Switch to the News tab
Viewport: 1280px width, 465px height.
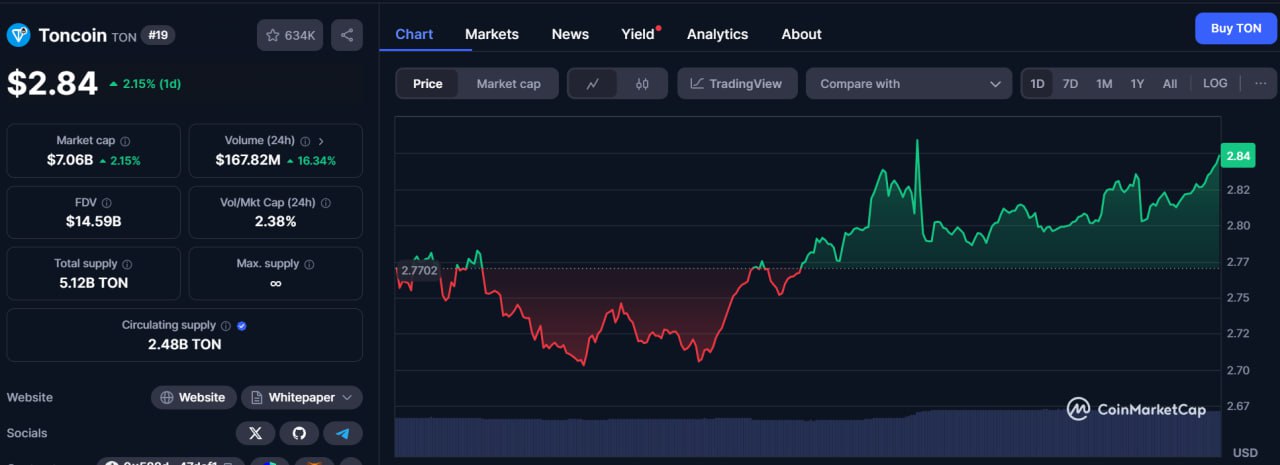point(570,34)
